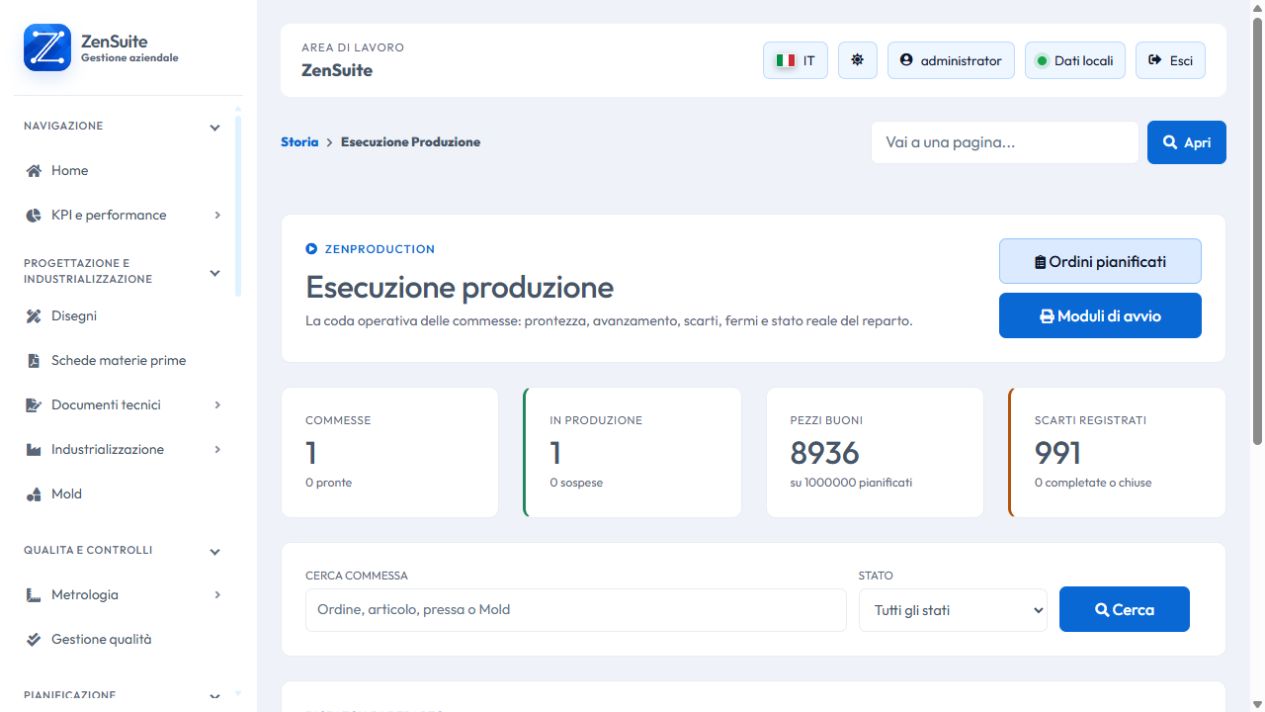
Task: Click the Storia breadcrumb link
Action: (x=299, y=142)
